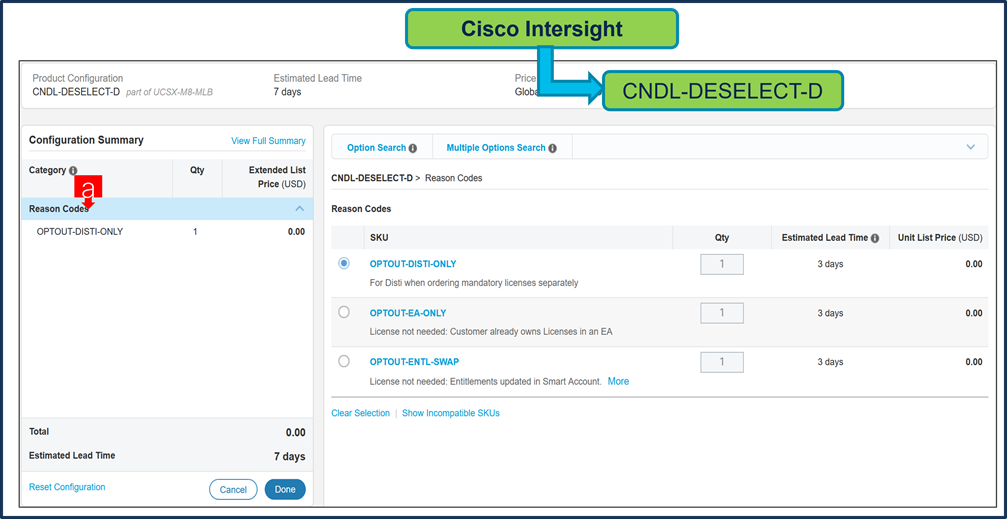Viewport: 1007px width, 519px height.
Task: Click quantity field for OPTOUT-ENTL-SWAP
Action: click(722, 362)
